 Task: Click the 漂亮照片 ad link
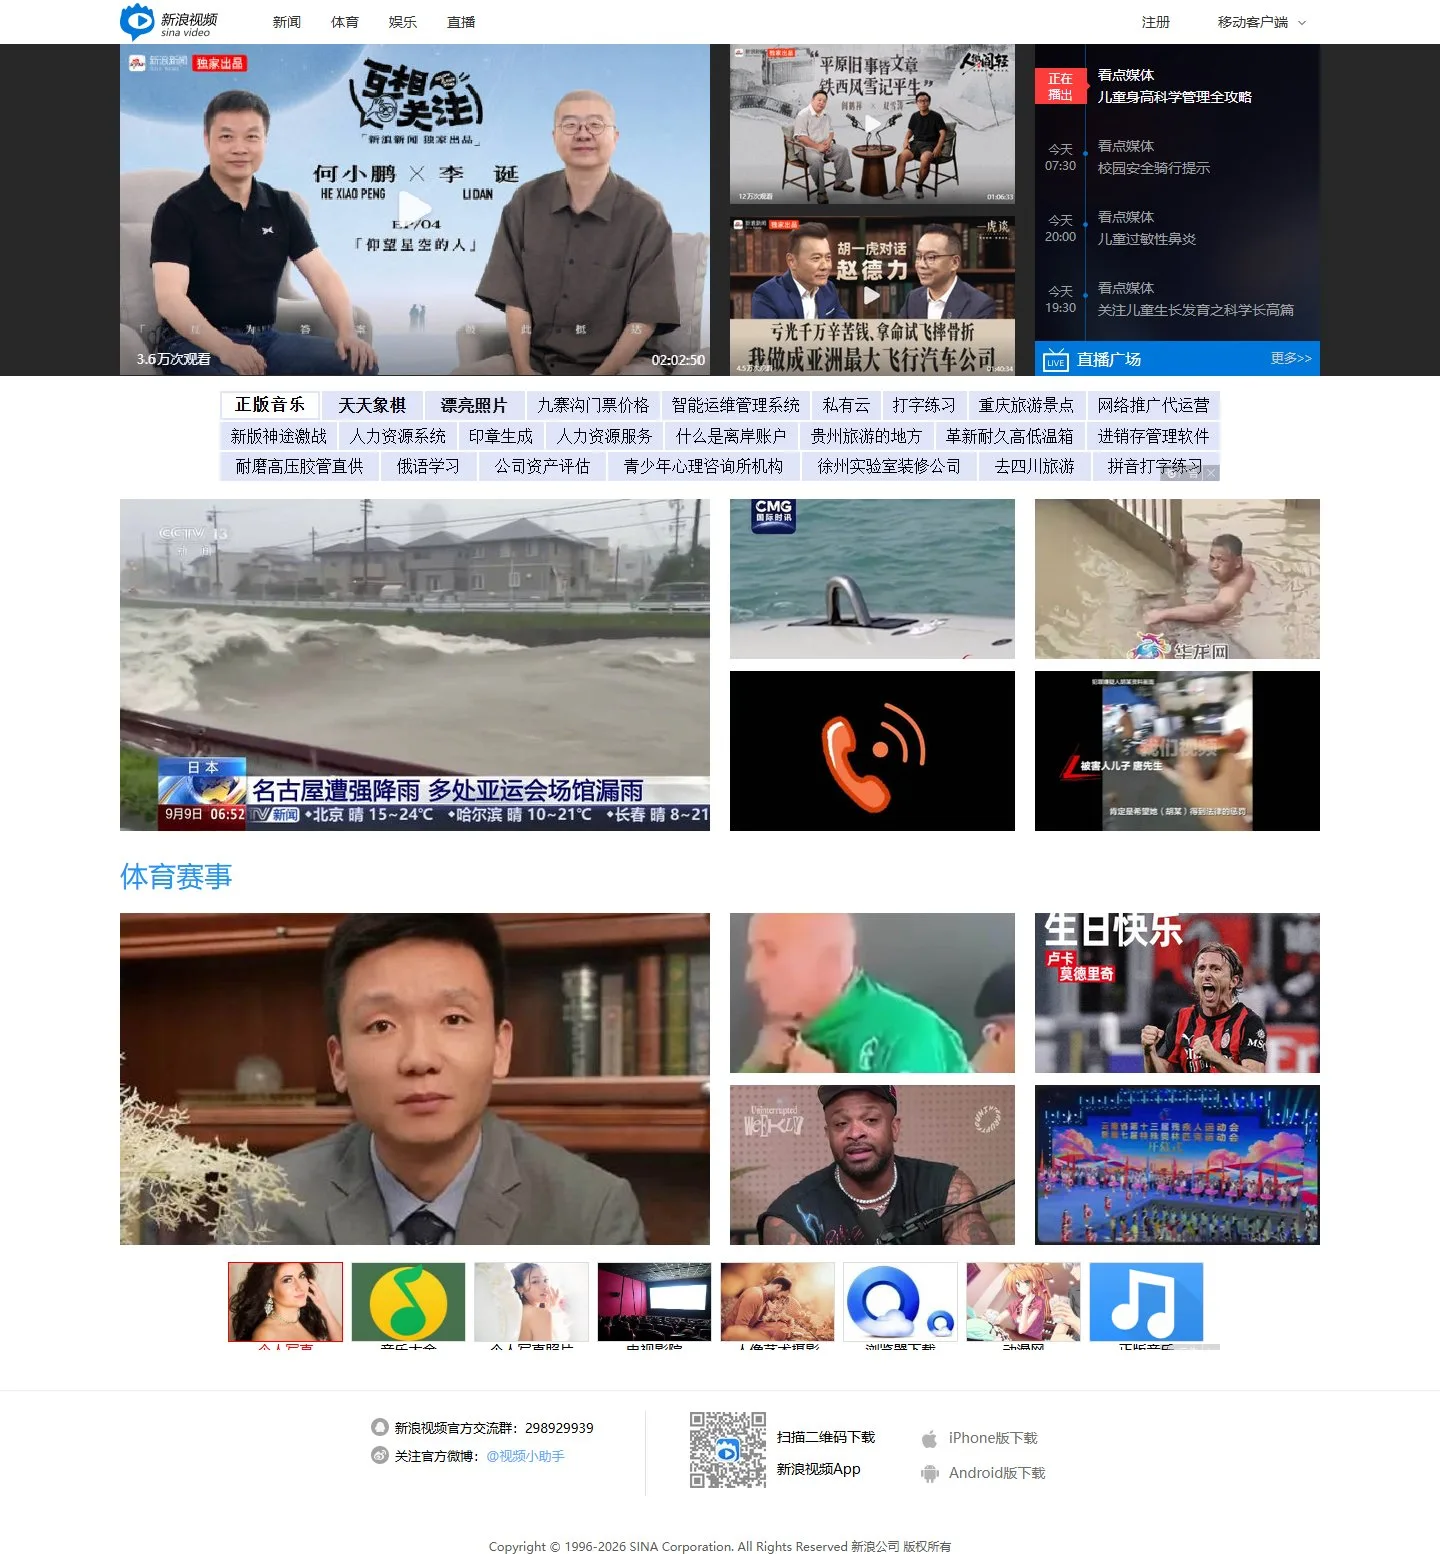point(474,405)
